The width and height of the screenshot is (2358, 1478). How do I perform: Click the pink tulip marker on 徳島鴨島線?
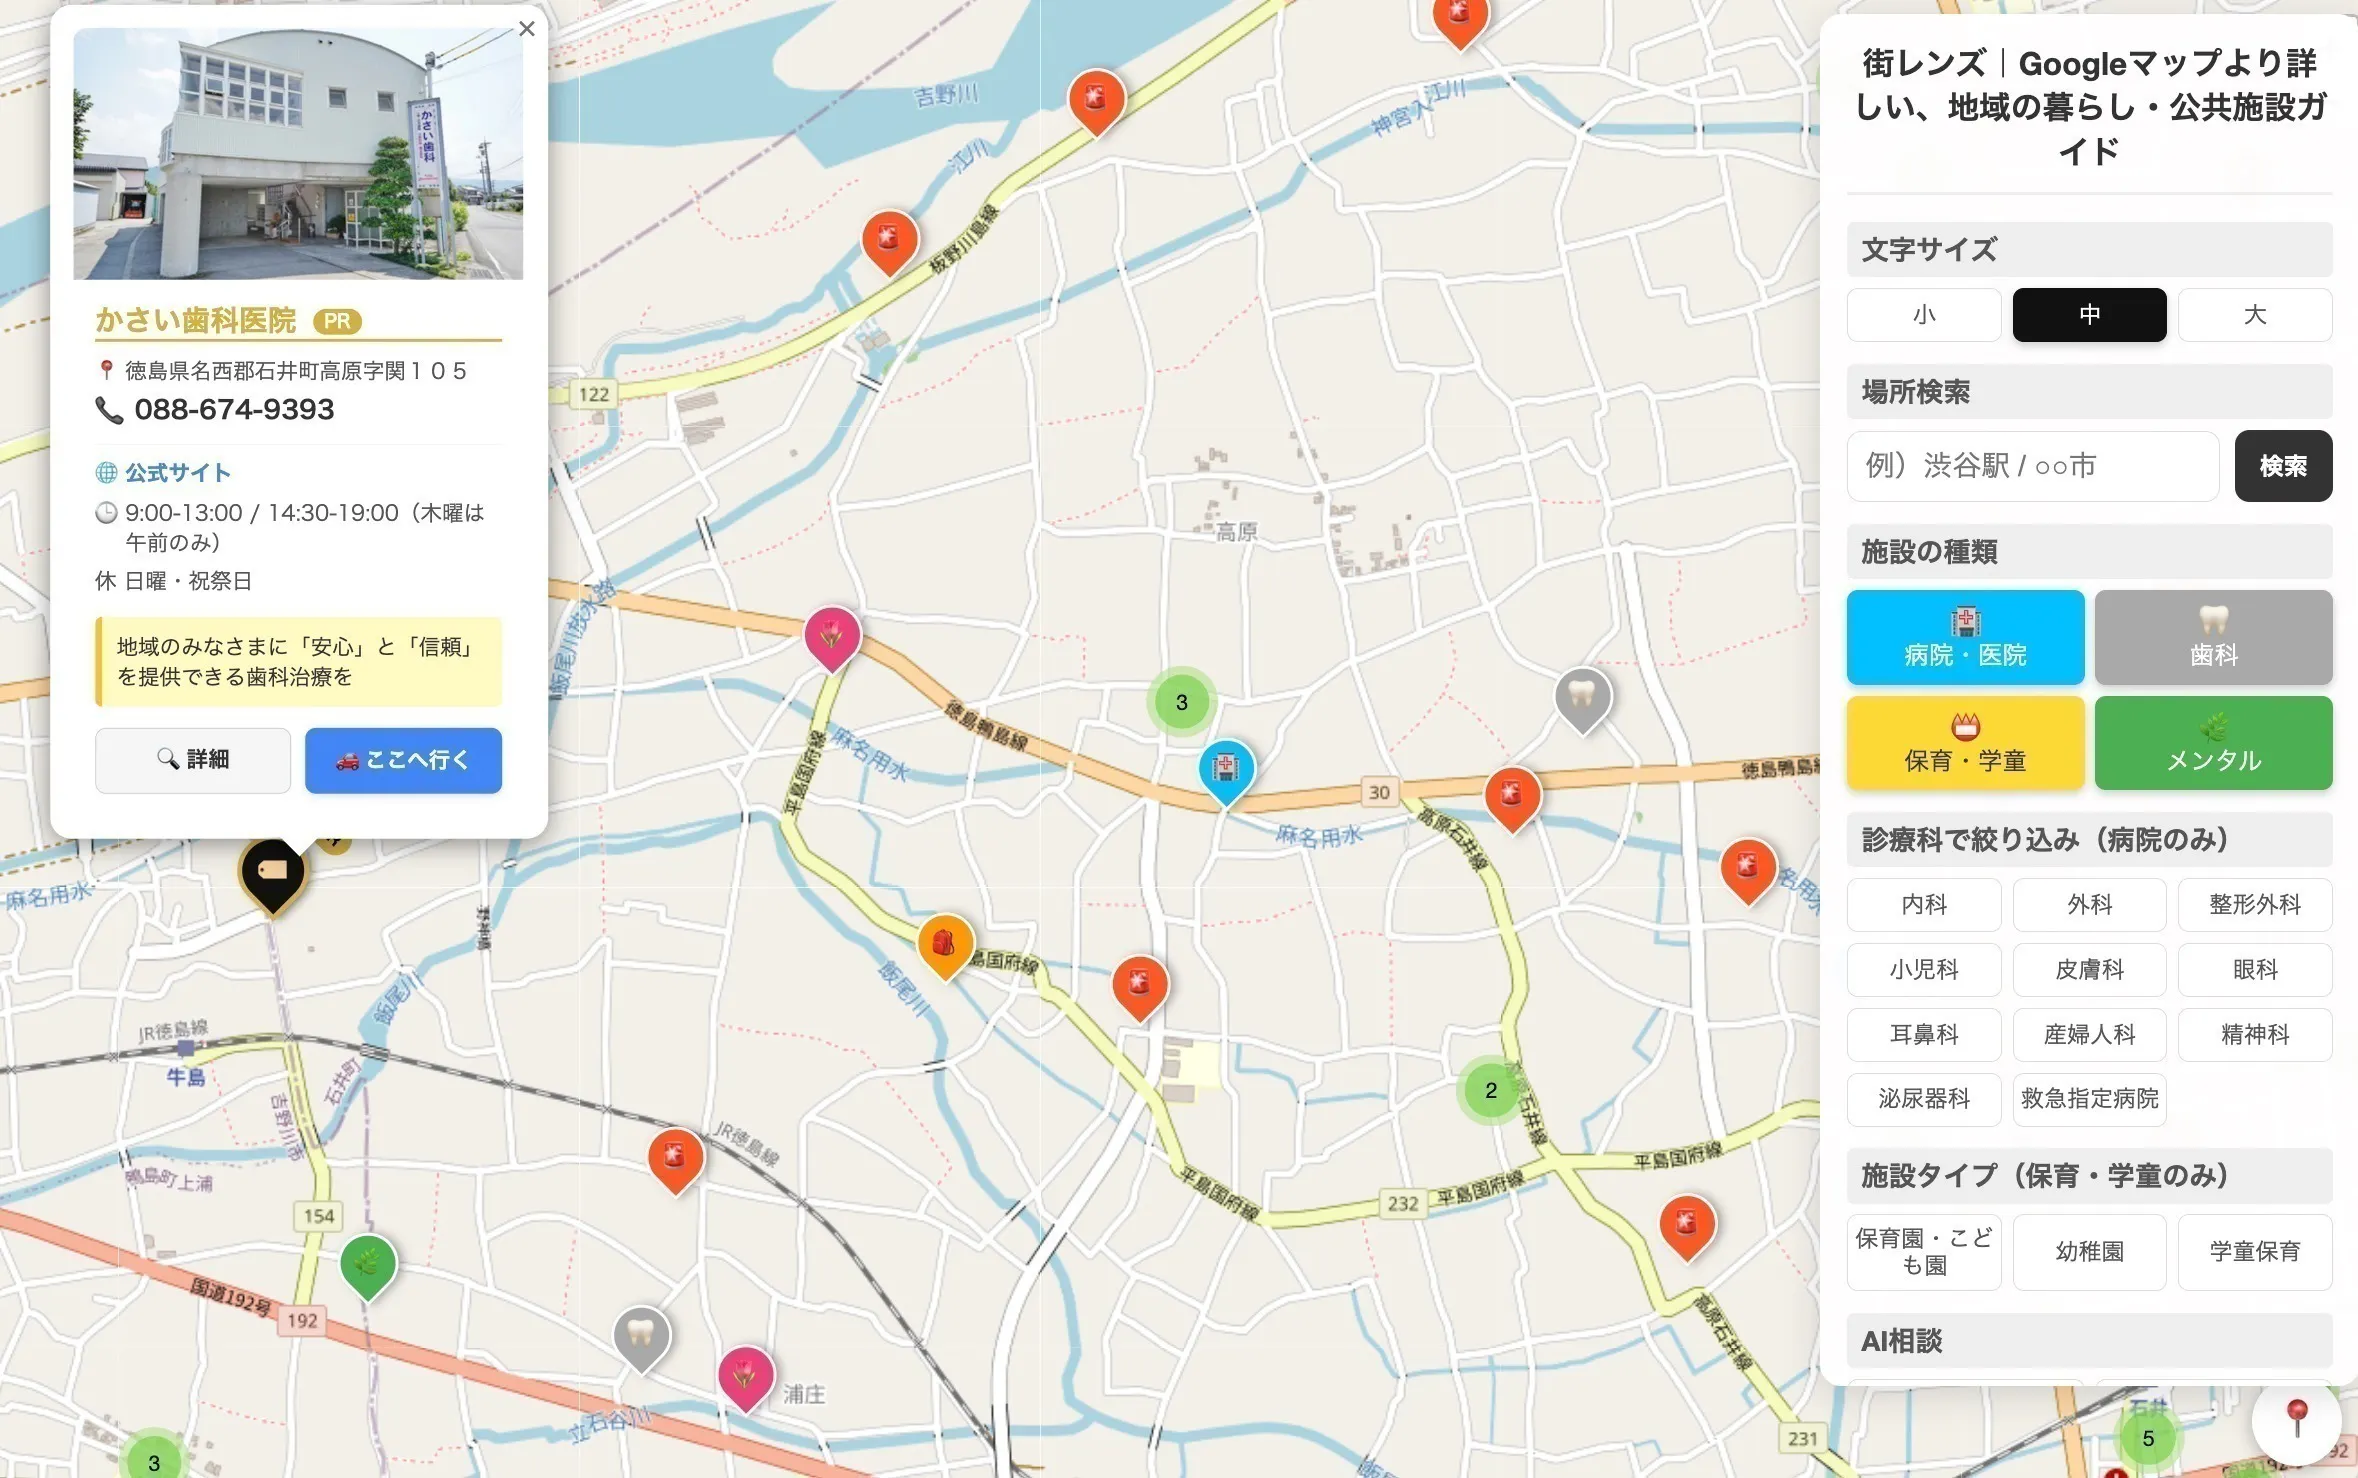[832, 635]
